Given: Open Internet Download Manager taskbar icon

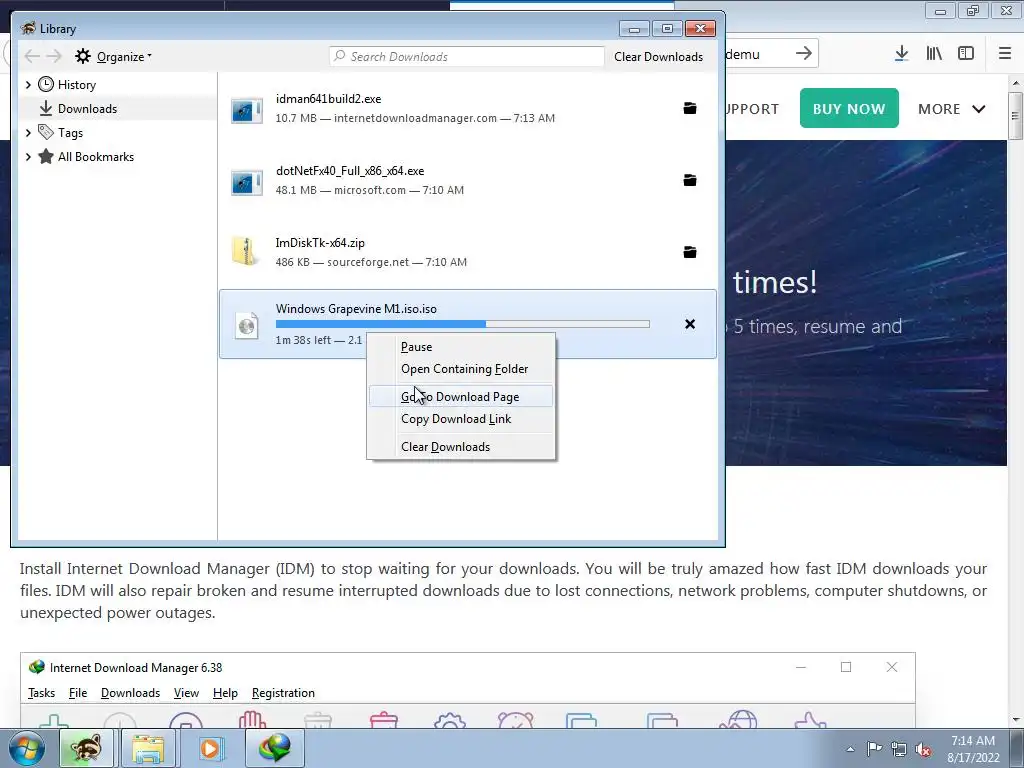Looking at the screenshot, I should pos(274,748).
